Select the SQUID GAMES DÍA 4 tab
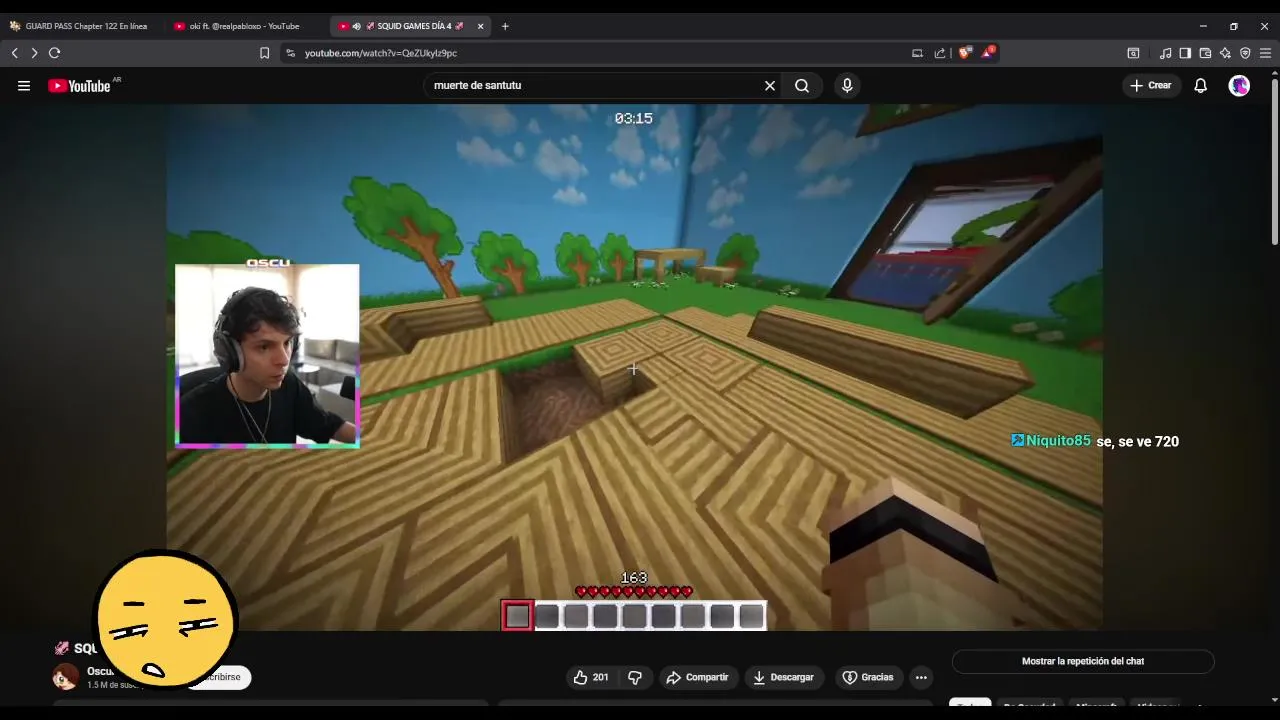 point(410,26)
